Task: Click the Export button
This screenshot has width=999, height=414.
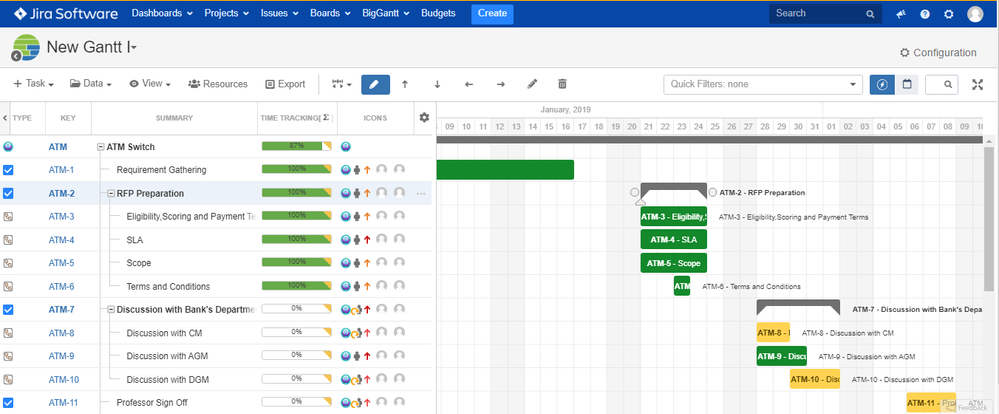Action: click(285, 84)
